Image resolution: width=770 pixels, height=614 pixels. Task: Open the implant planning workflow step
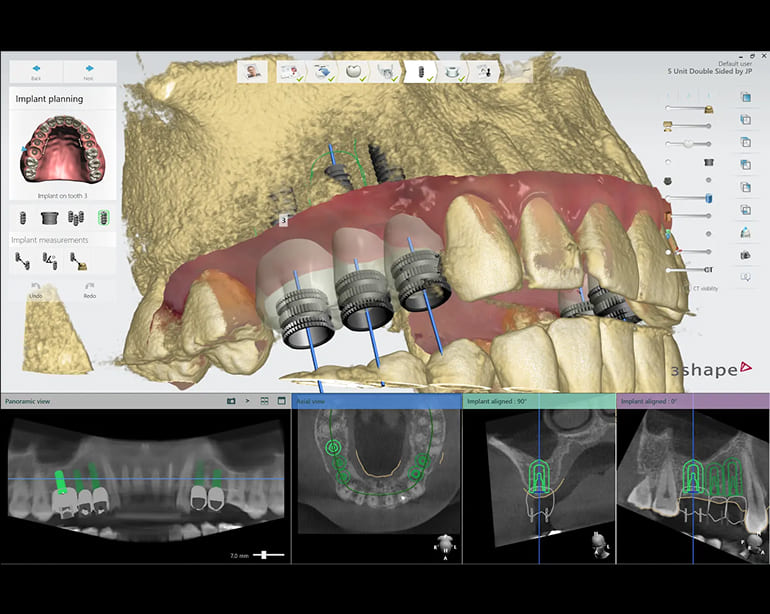(x=421, y=72)
